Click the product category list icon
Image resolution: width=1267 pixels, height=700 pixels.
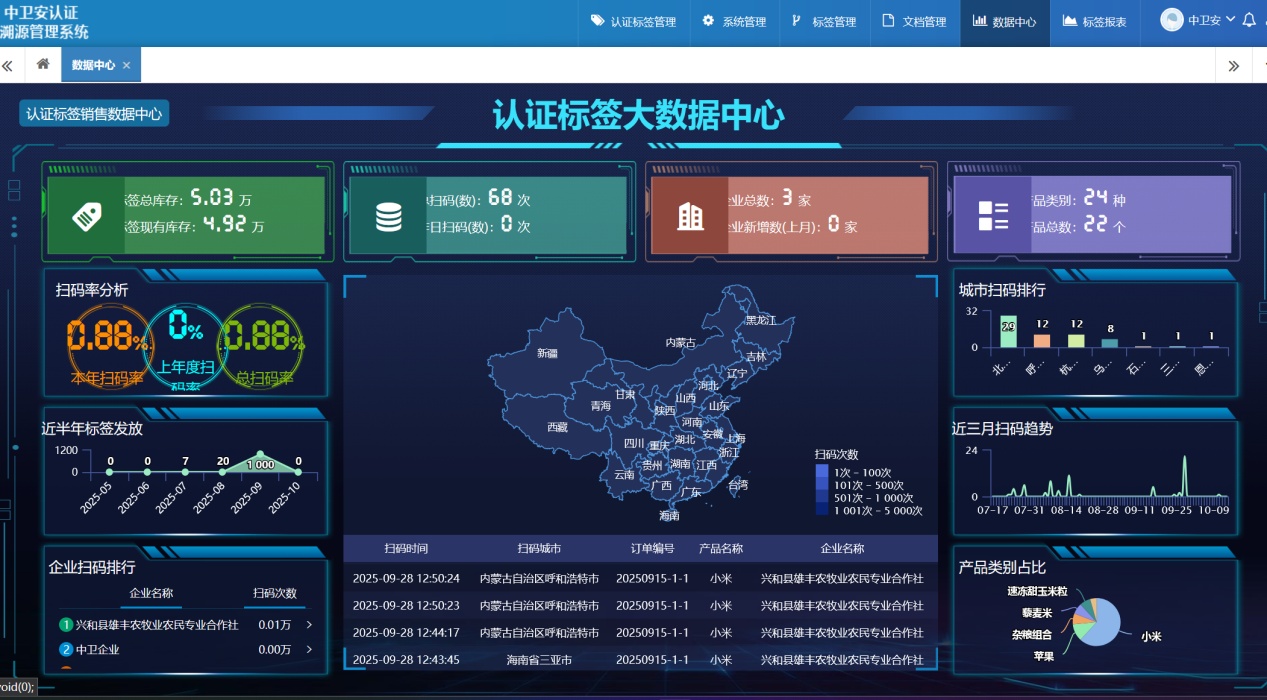[x=993, y=214]
